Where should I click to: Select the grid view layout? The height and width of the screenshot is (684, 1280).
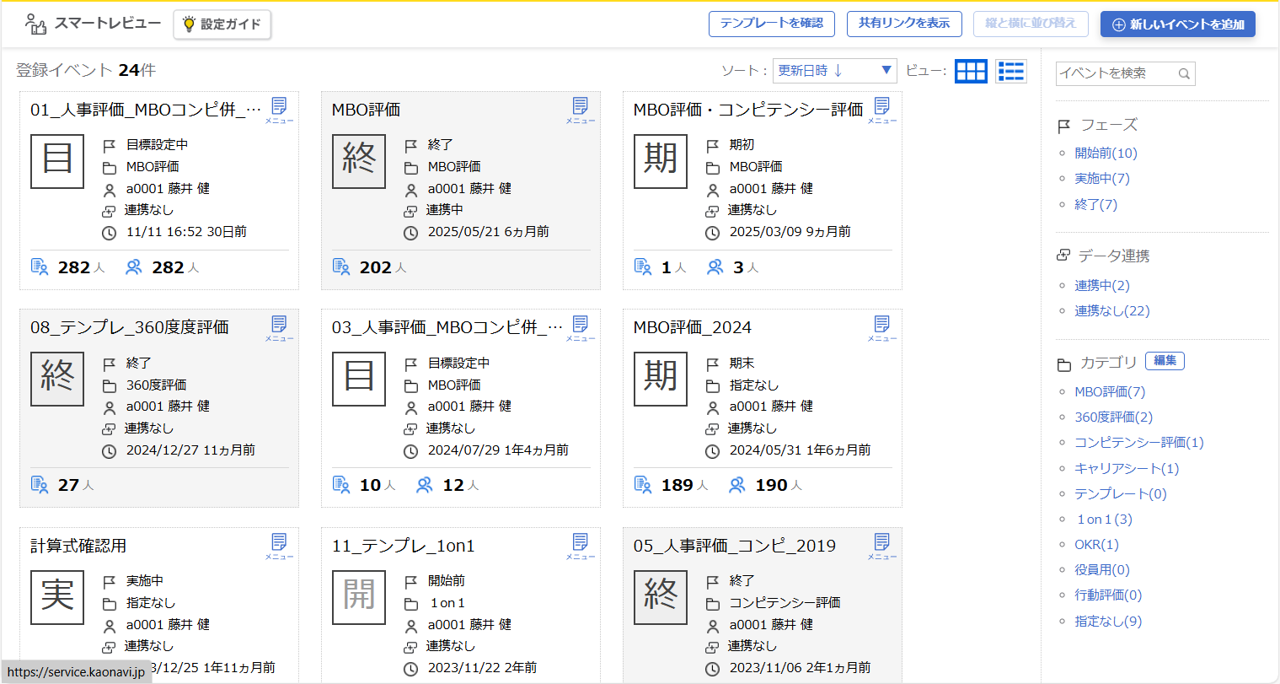coord(971,72)
